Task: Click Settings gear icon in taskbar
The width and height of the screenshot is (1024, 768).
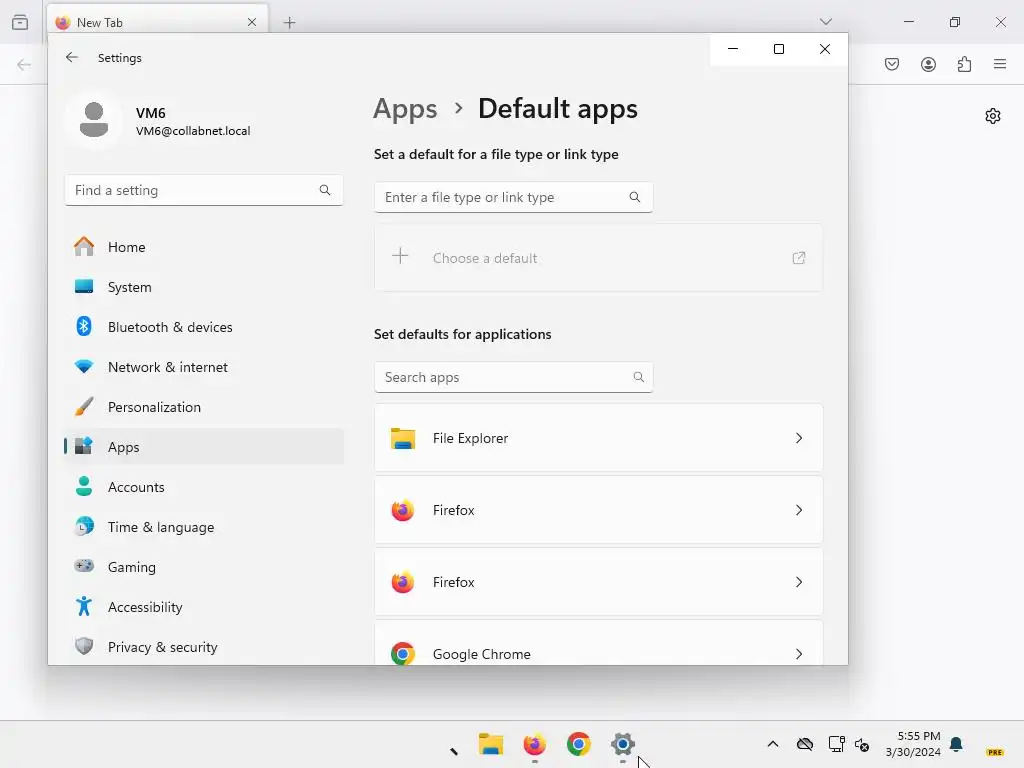Action: tap(623, 744)
